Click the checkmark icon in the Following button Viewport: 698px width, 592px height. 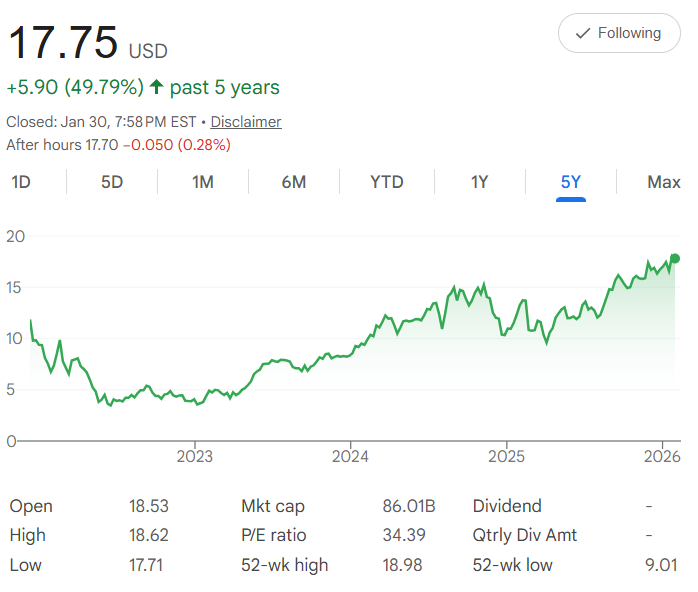[583, 34]
